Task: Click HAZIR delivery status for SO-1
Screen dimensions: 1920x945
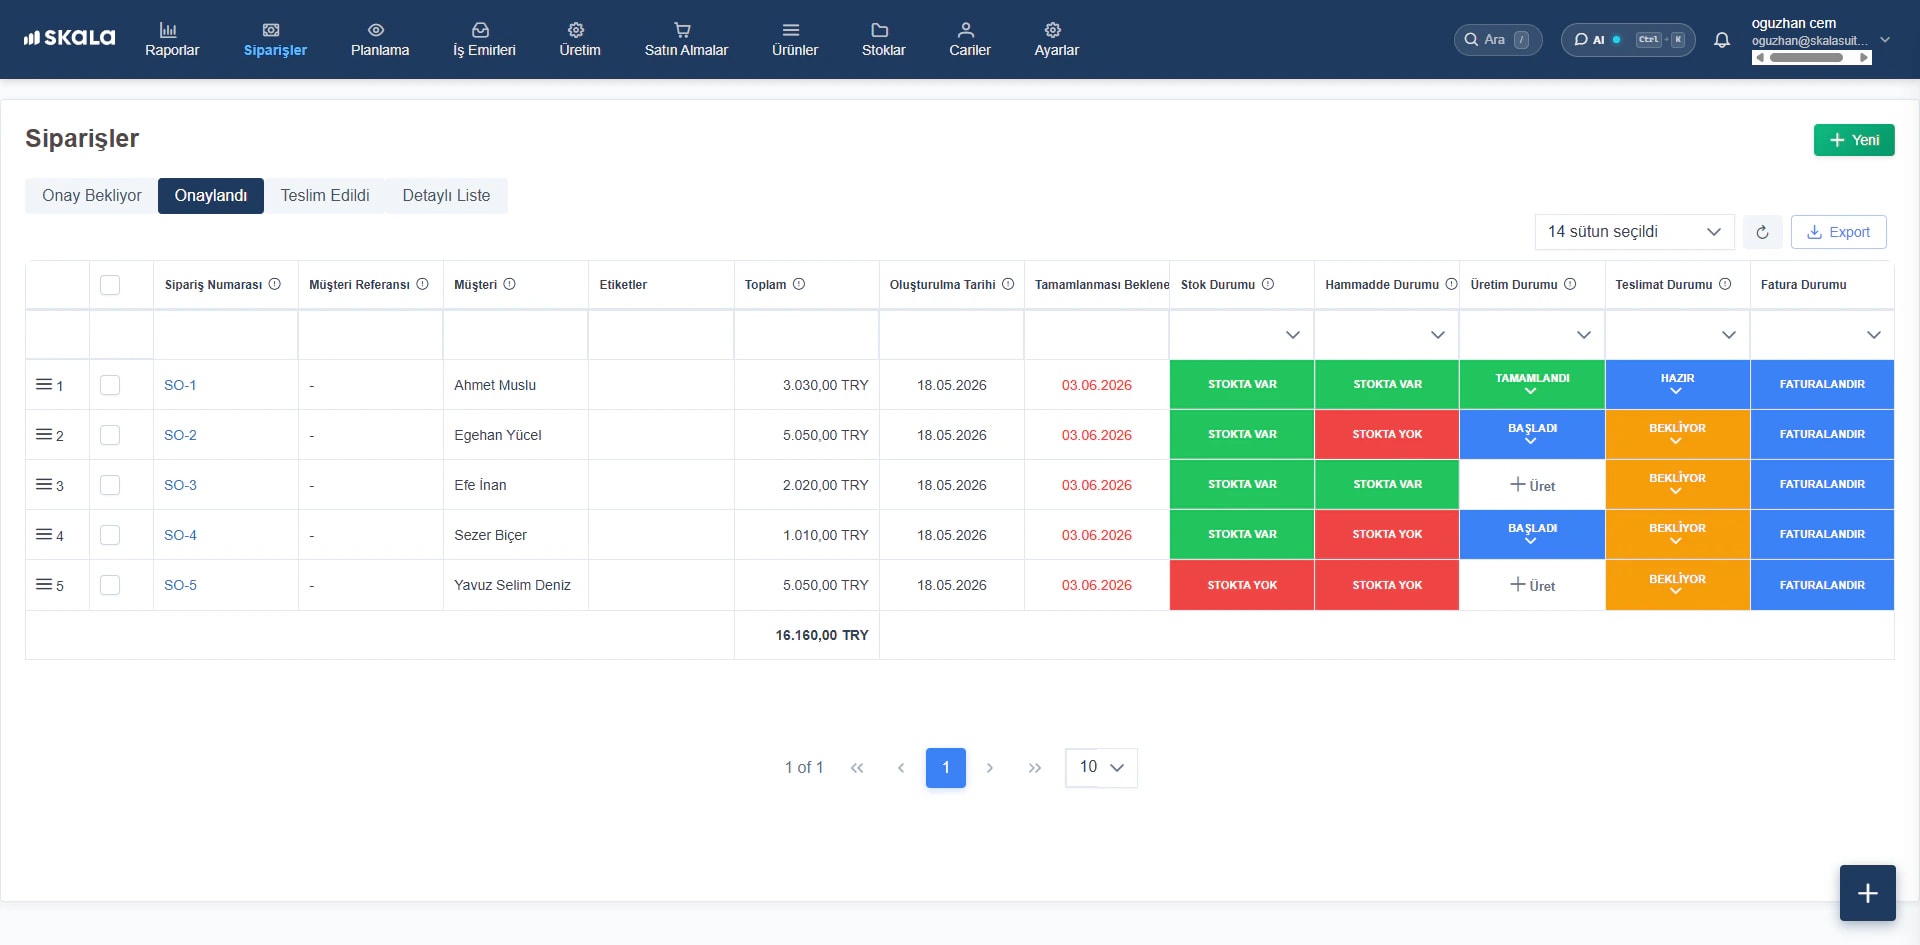Action: coord(1677,384)
